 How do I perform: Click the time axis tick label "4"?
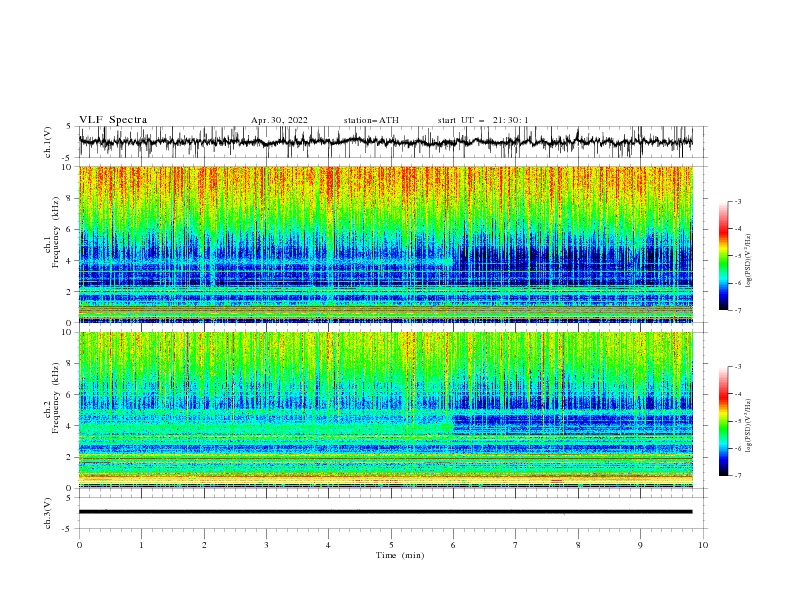pyautogui.click(x=328, y=545)
